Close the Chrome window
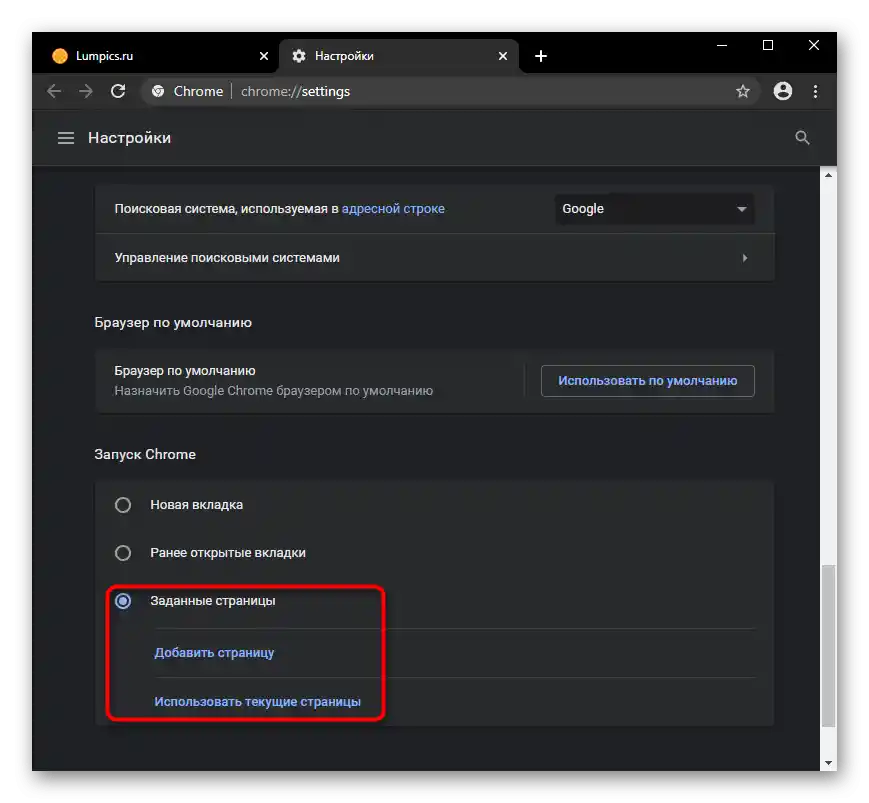 tap(814, 45)
